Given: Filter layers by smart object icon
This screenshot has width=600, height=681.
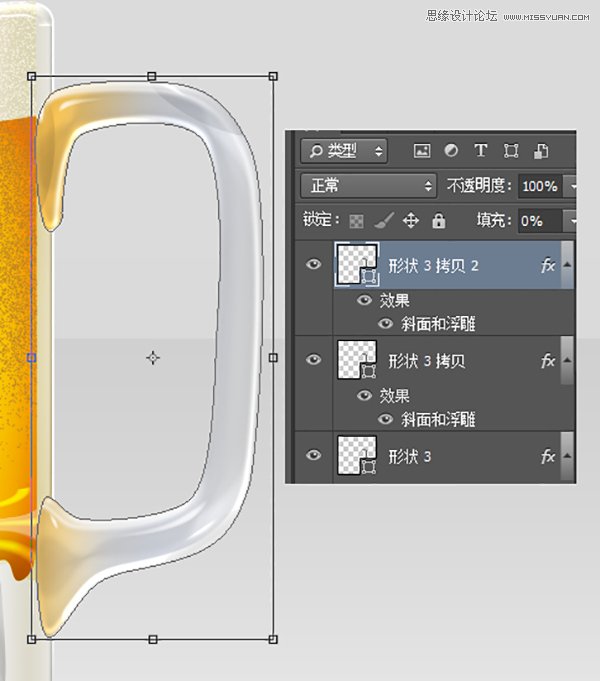Looking at the screenshot, I should (540, 151).
